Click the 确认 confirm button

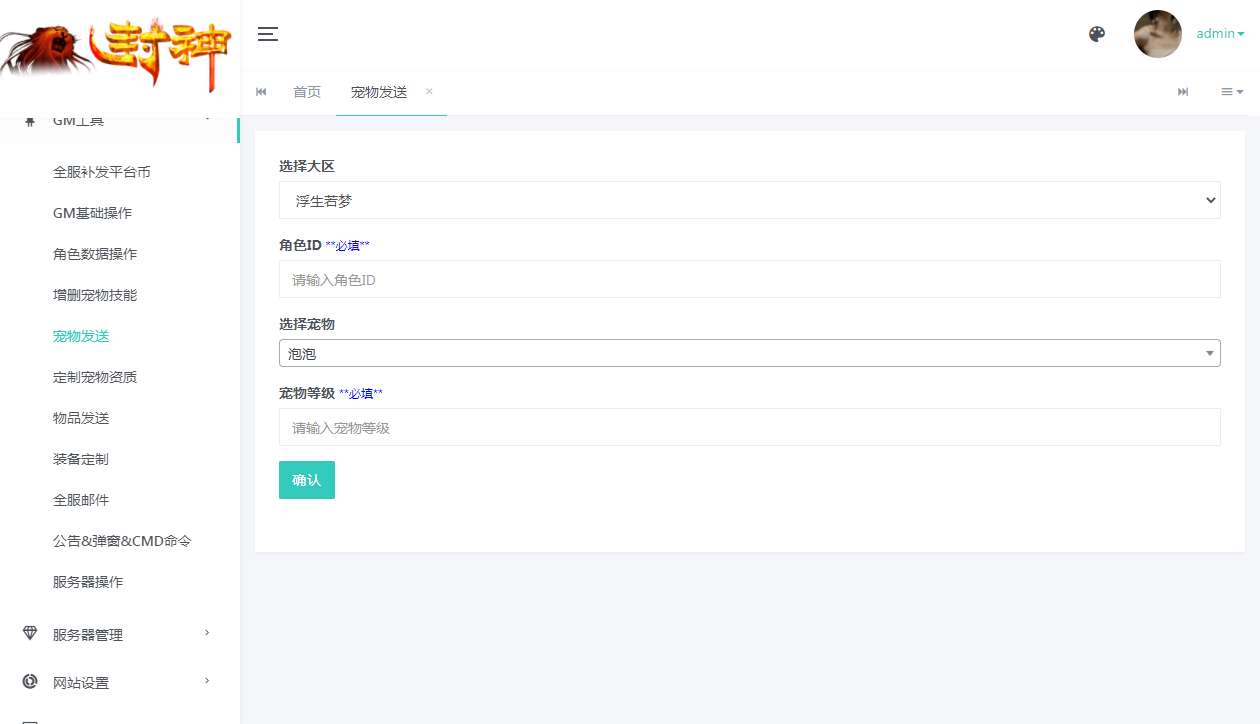pos(306,480)
